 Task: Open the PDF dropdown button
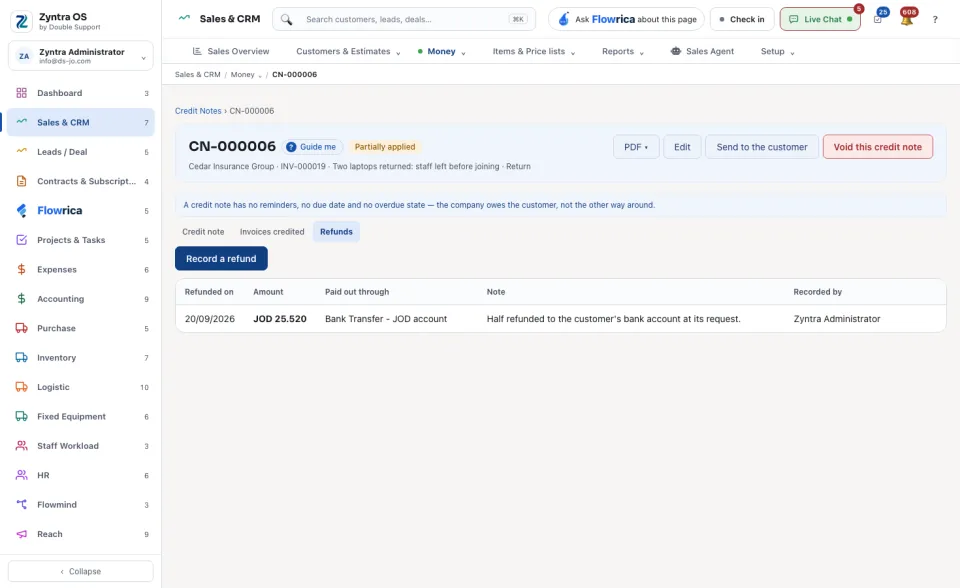pyautogui.click(x=636, y=147)
